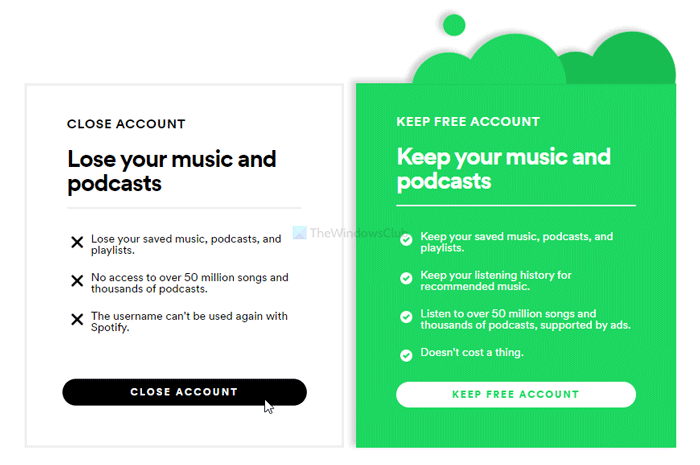Click 'The username can't be used again' text
The height and width of the screenshot is (465, 700).
[189, 321]
